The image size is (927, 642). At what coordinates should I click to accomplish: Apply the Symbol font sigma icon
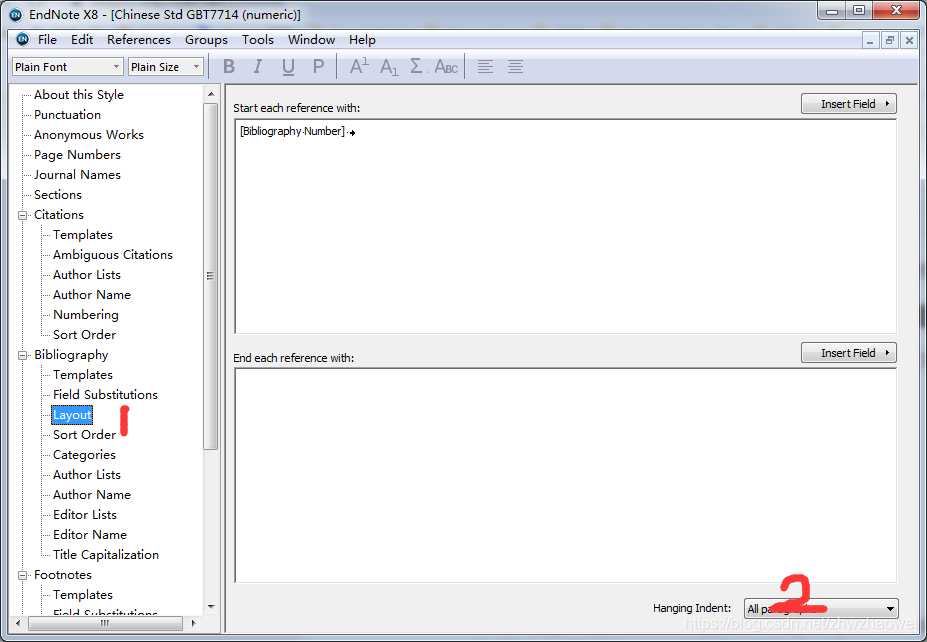417,66
